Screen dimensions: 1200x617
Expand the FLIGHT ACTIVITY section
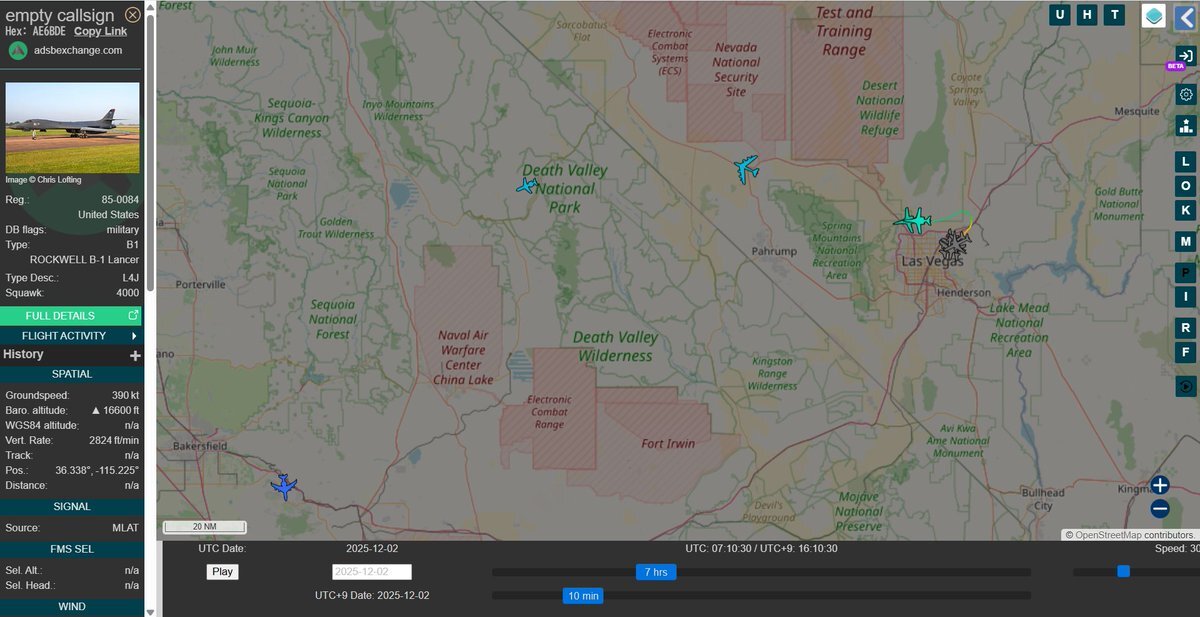point(71,336)
